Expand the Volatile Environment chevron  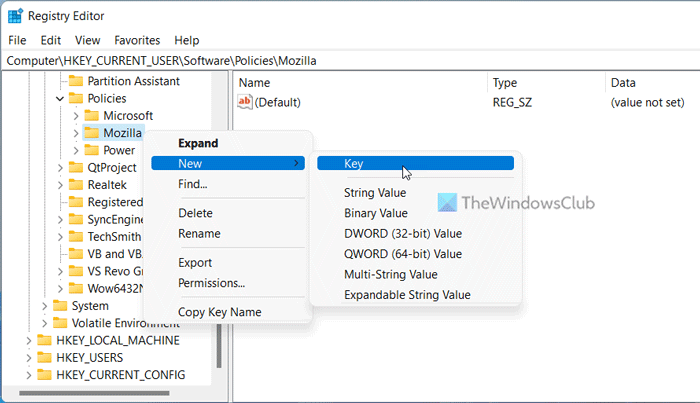(x=44, y=323)
